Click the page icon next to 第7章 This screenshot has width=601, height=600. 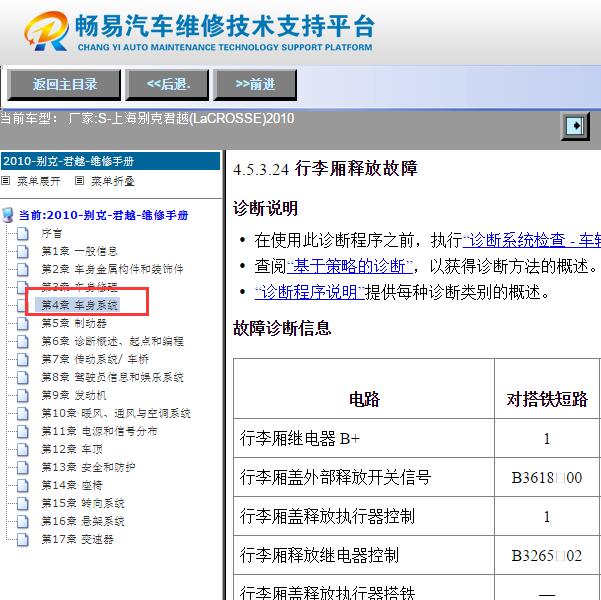click(x=23, y=359)
